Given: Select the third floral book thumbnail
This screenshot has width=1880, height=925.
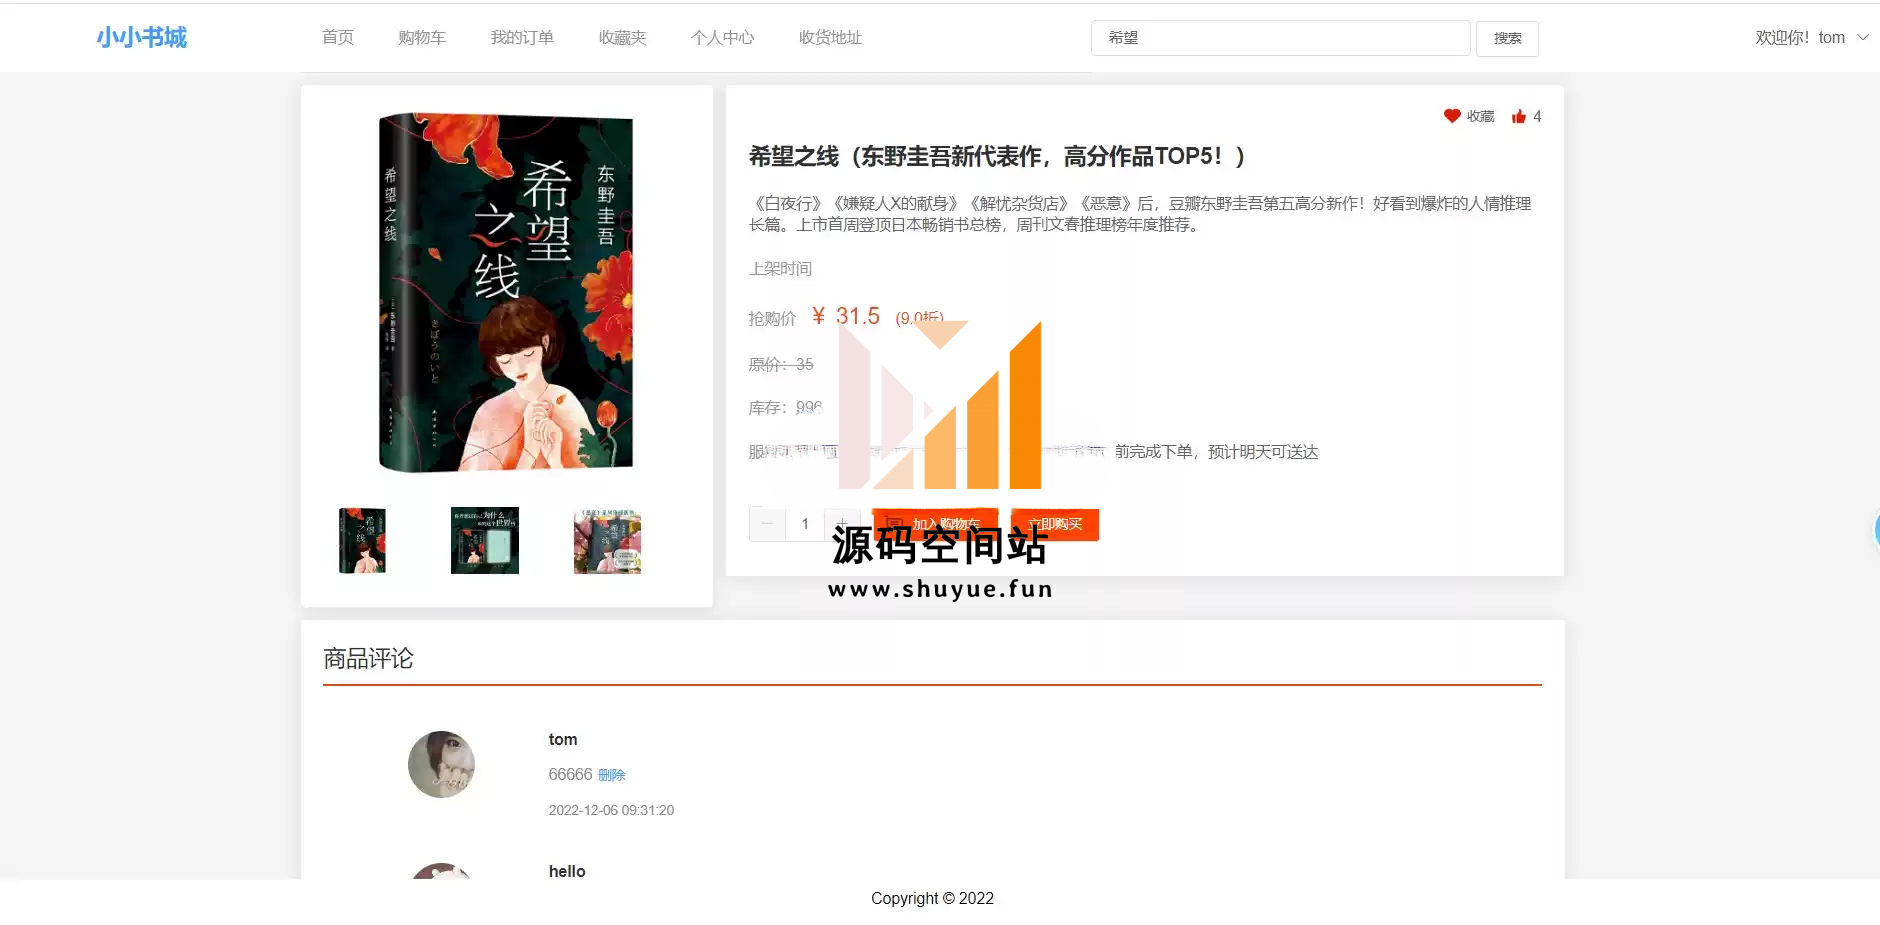Looking at the screenshot, I should 607,540.
